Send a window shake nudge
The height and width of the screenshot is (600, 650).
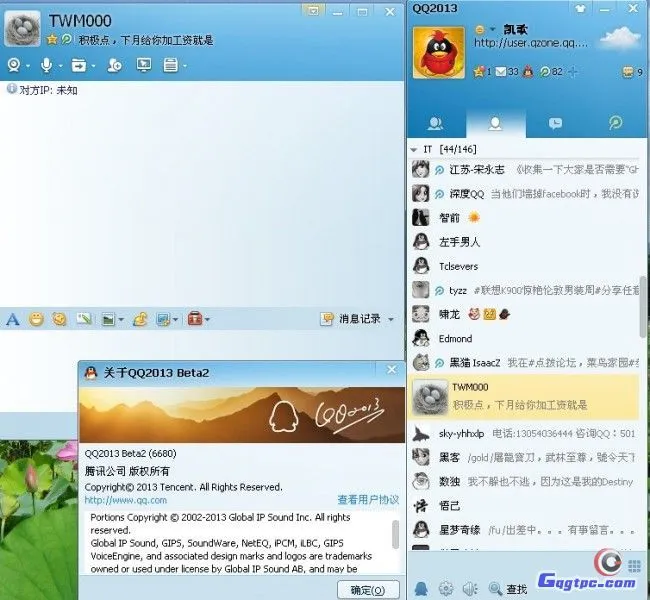(x=84, y=319)
